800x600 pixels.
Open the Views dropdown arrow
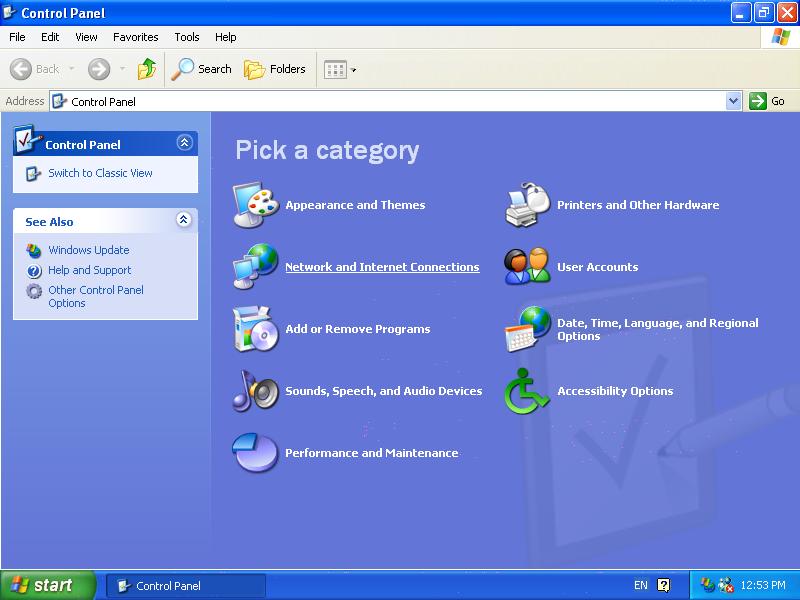click(353, 70)
